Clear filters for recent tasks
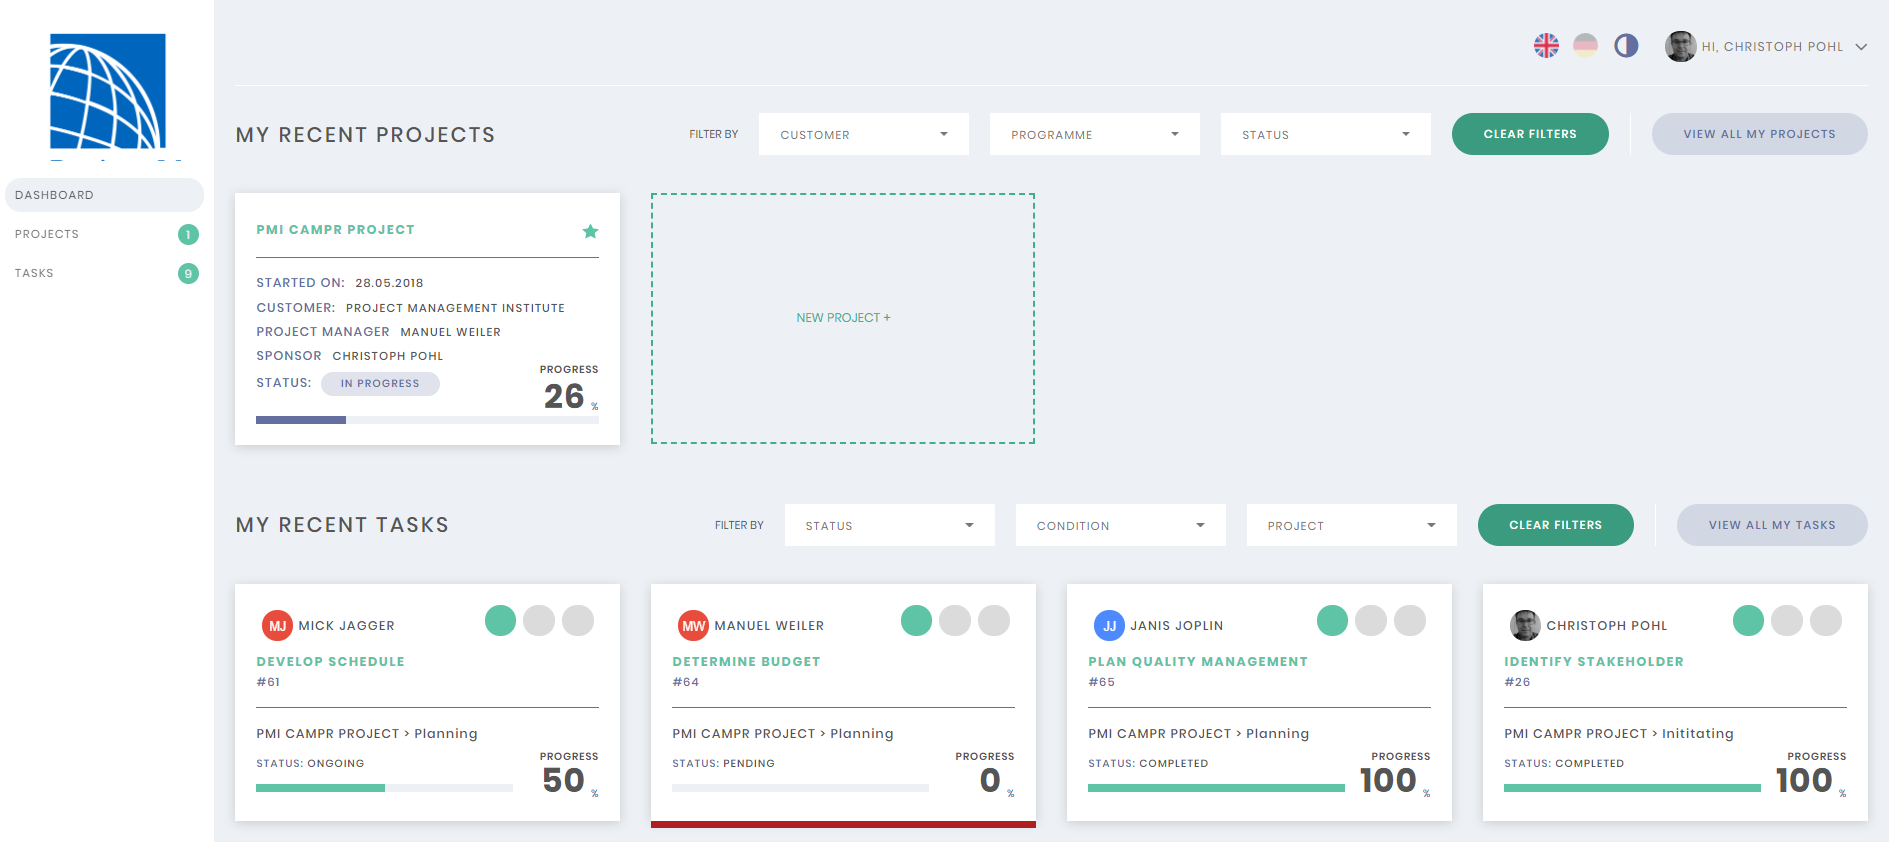Image resolution: width=1889 pixels, height=842 pixels. 1556,525
